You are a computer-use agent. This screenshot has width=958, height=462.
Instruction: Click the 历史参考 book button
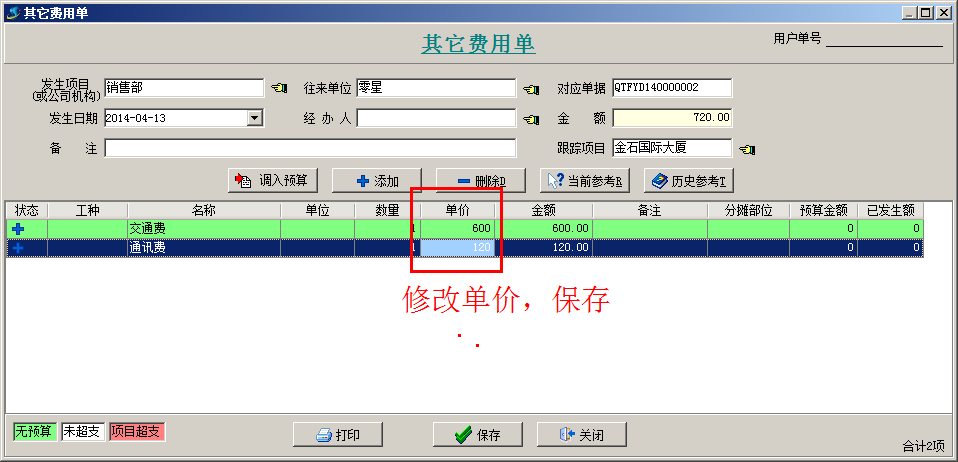pos(688,181)
